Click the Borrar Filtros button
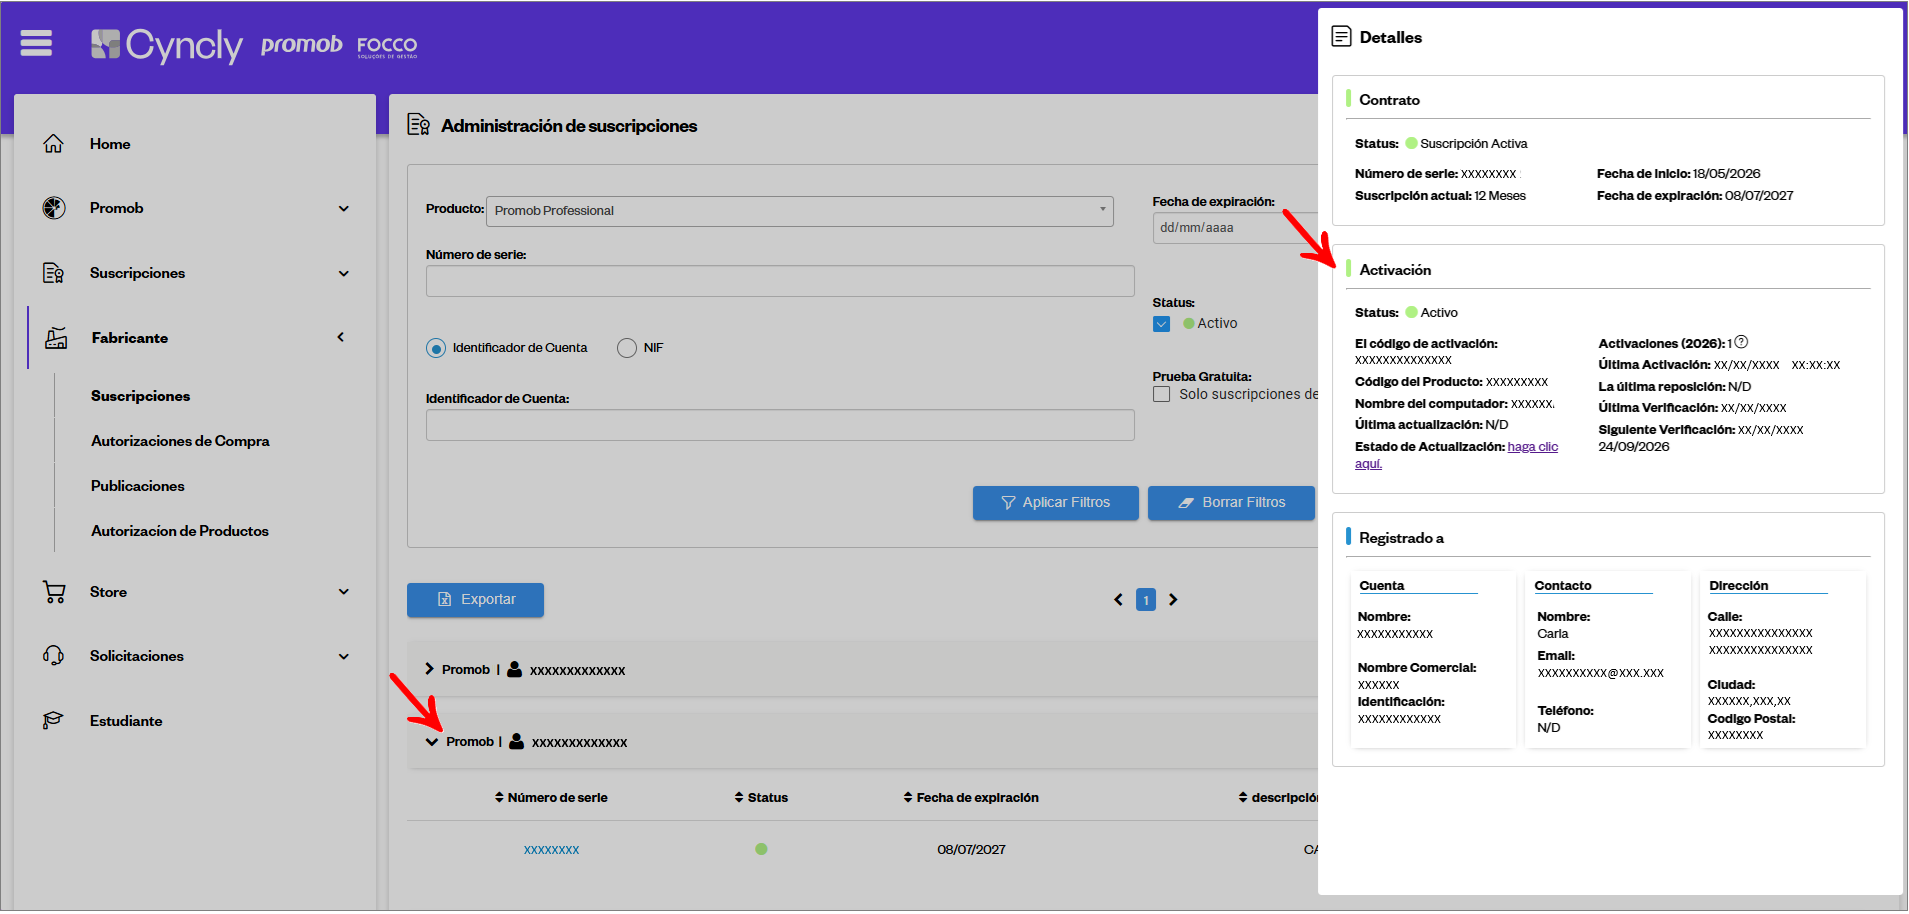 click(x=1231, y=503)
